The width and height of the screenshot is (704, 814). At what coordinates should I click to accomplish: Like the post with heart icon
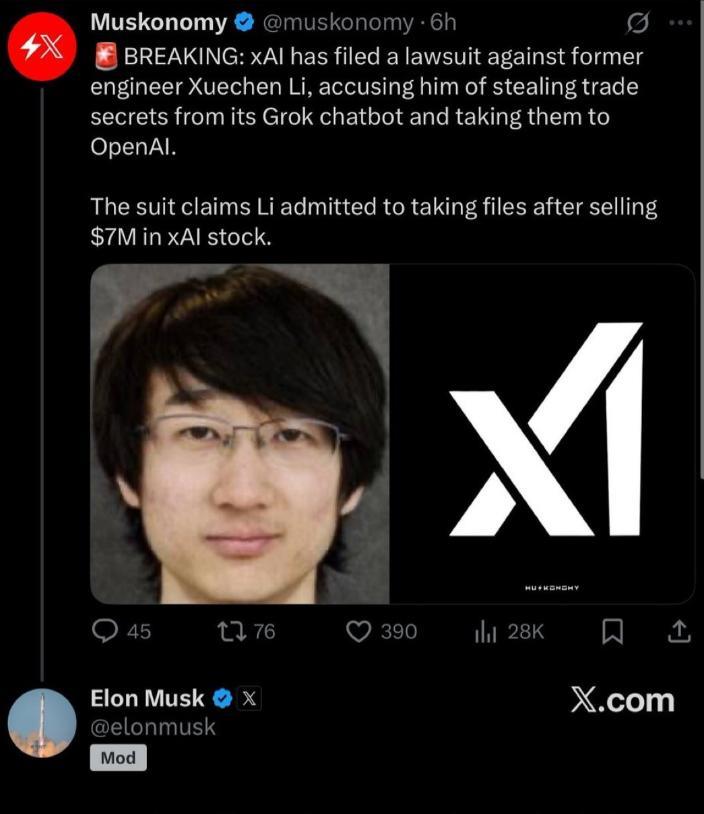[359, 631]
